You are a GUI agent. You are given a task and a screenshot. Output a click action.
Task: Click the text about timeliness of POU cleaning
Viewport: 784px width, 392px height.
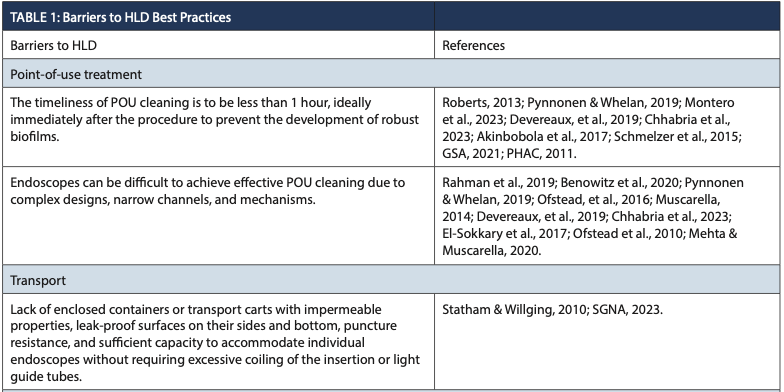tap(215, 120)
